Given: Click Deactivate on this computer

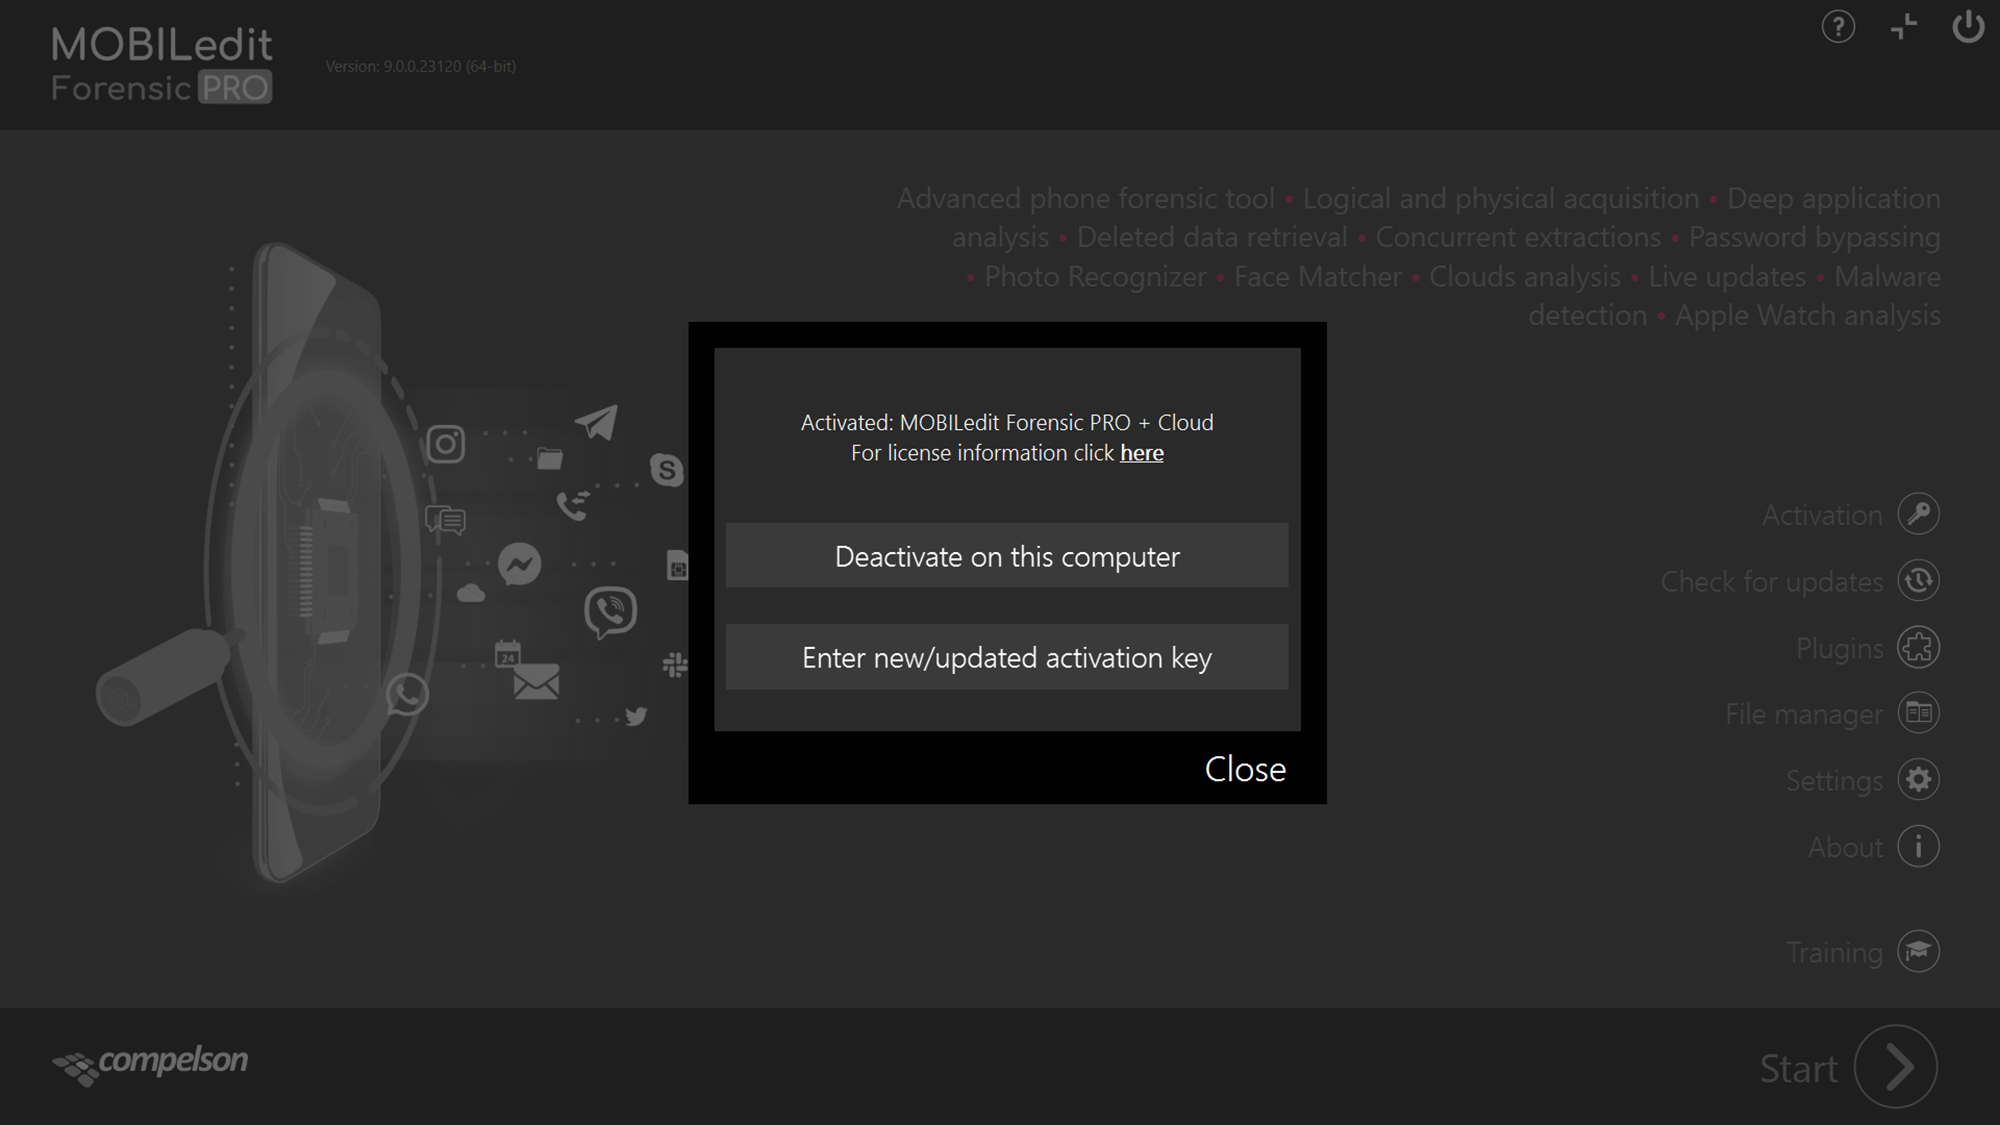Looking at the screenshot, I should click(1007, 556).
